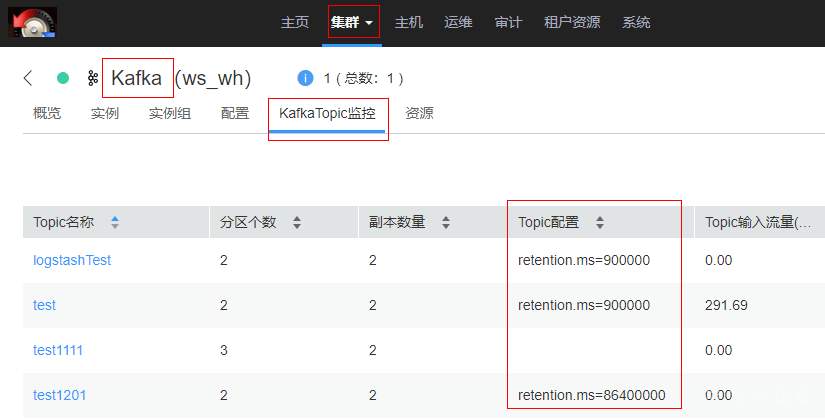Open the 租户资源 menu

[572, 23]
